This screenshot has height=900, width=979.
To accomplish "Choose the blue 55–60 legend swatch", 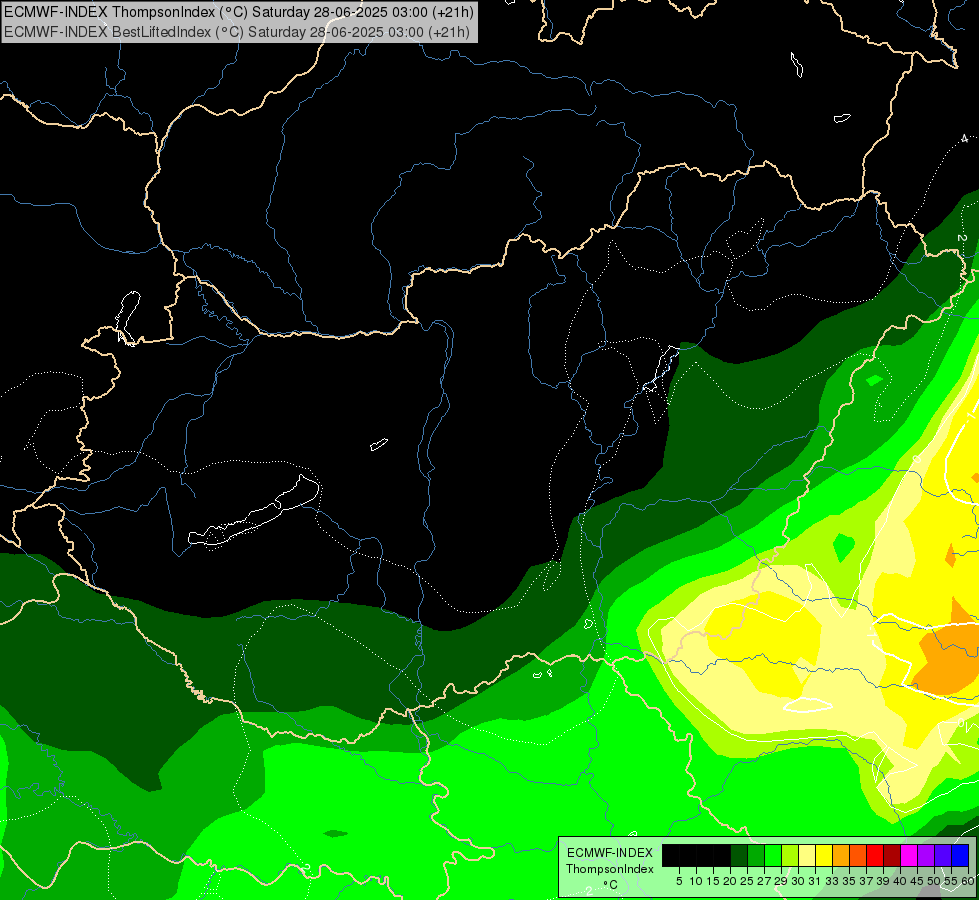I will (x=960, y=855).
